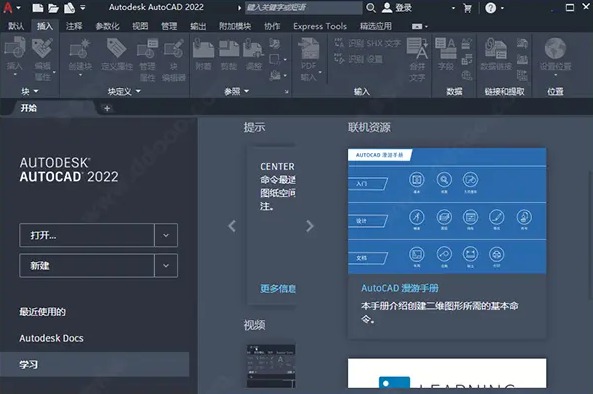This screenshot has height=394, width=593.
Task: Click the Sheet set quick access icon
Action: click(x=69, y=8)
